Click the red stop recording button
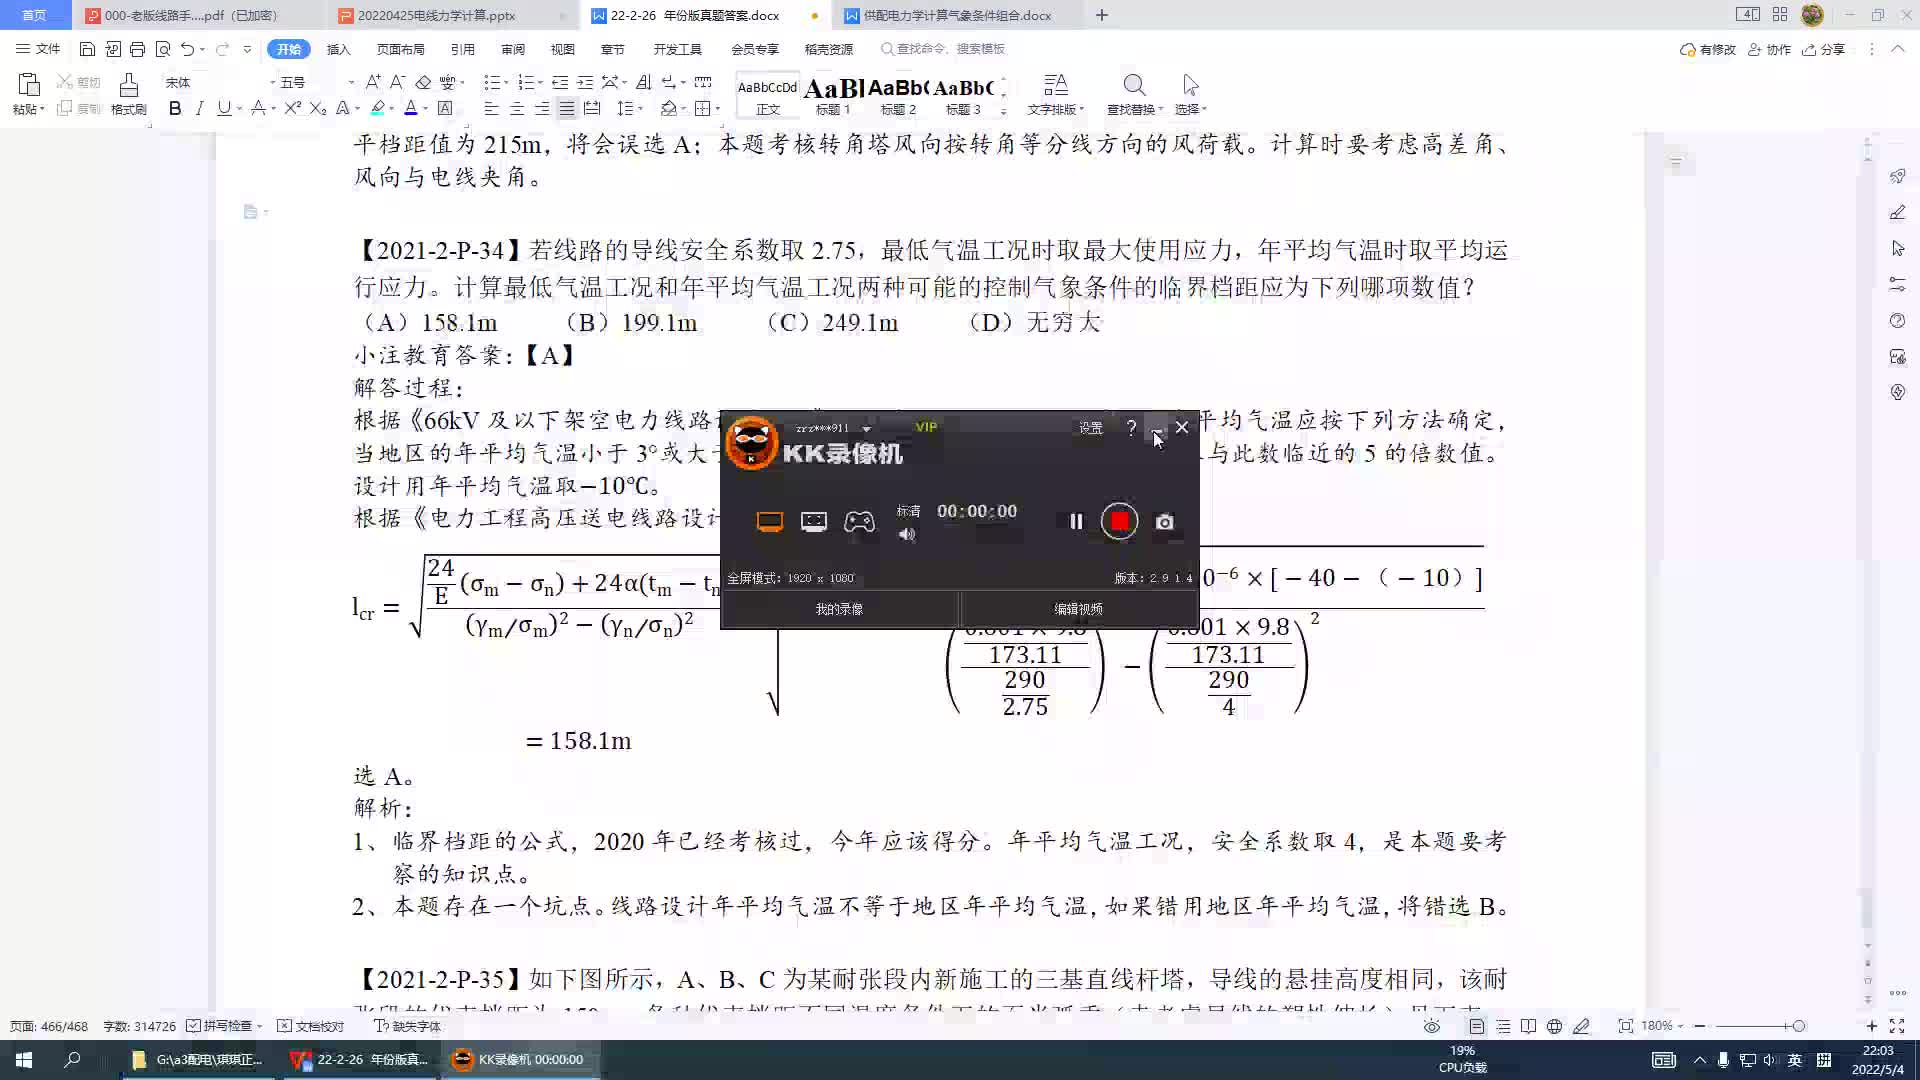 coord(1119,522)
